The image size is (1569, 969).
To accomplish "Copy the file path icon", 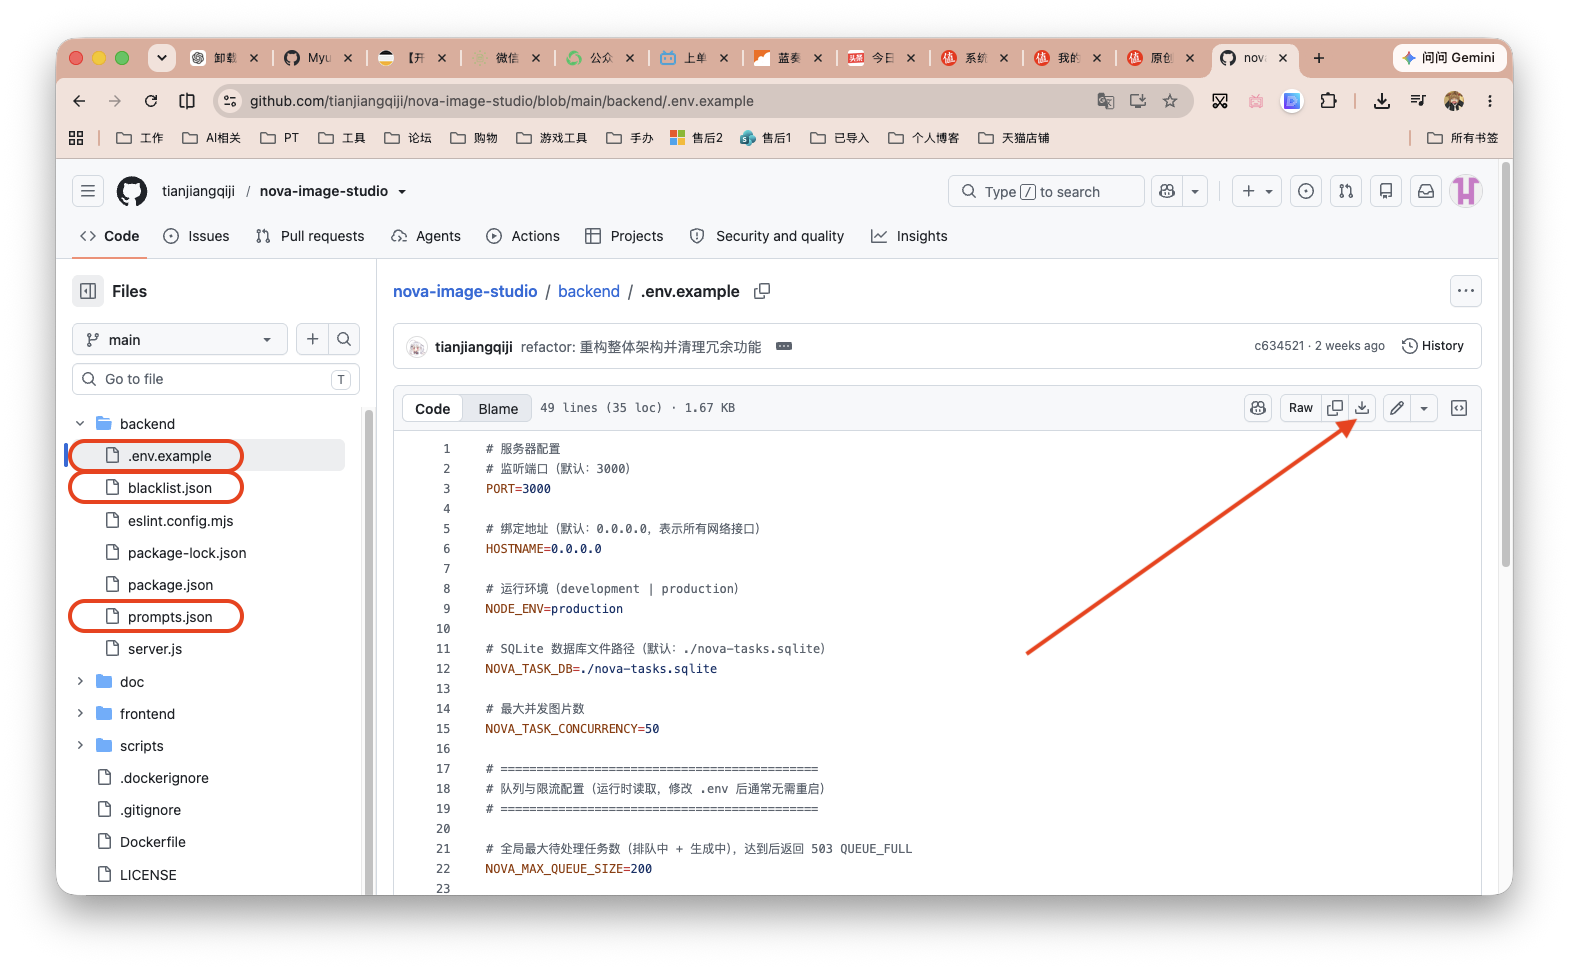I will point(762,291).
